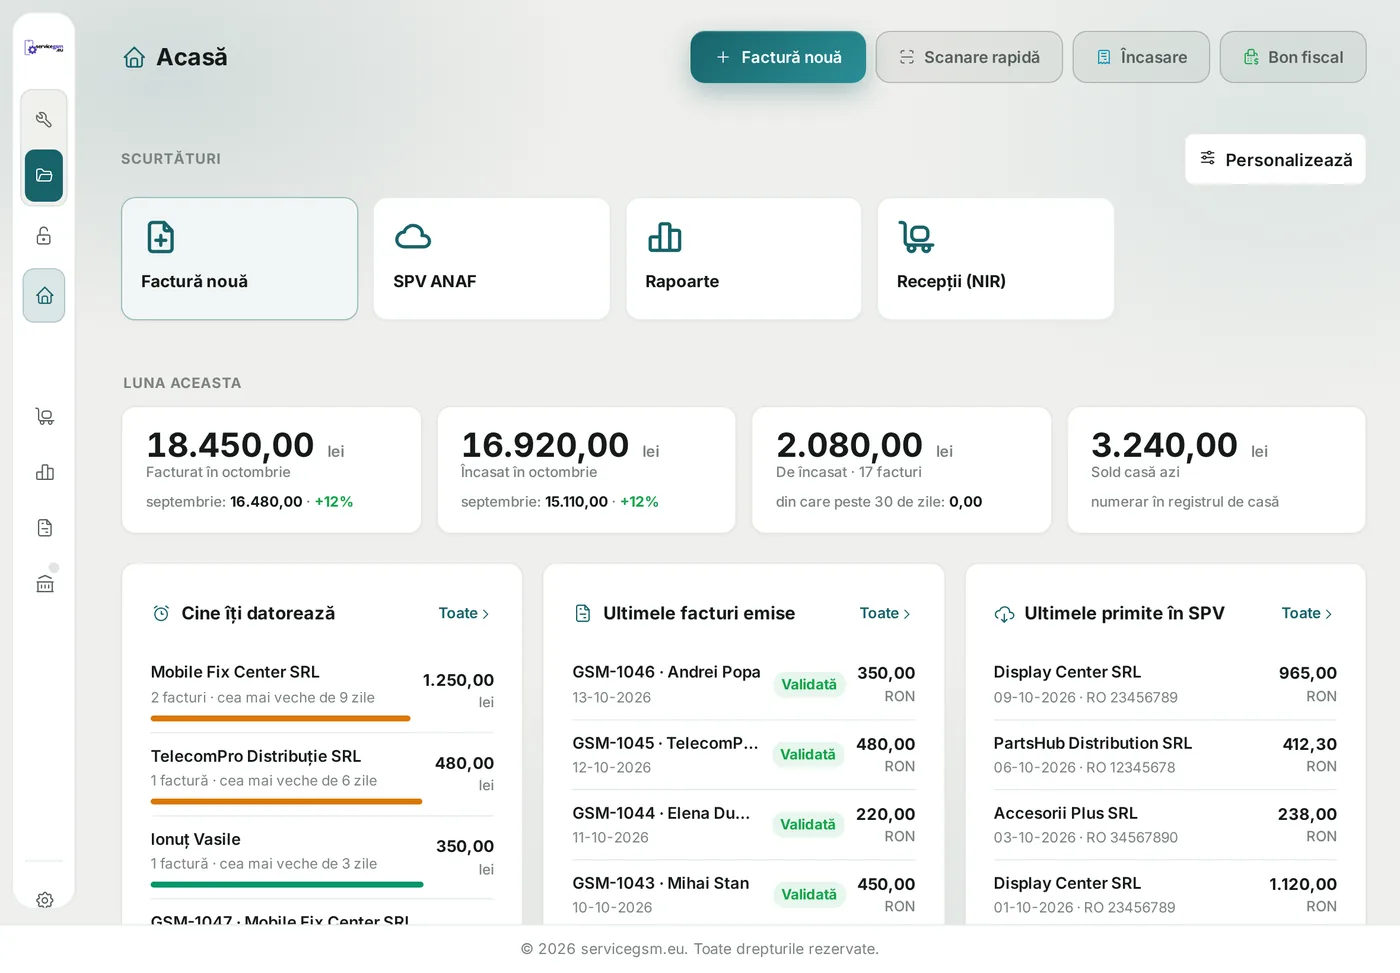
Task: Open invoice GSM-1046 Andrei Popa row
Action: pos(744,684)
